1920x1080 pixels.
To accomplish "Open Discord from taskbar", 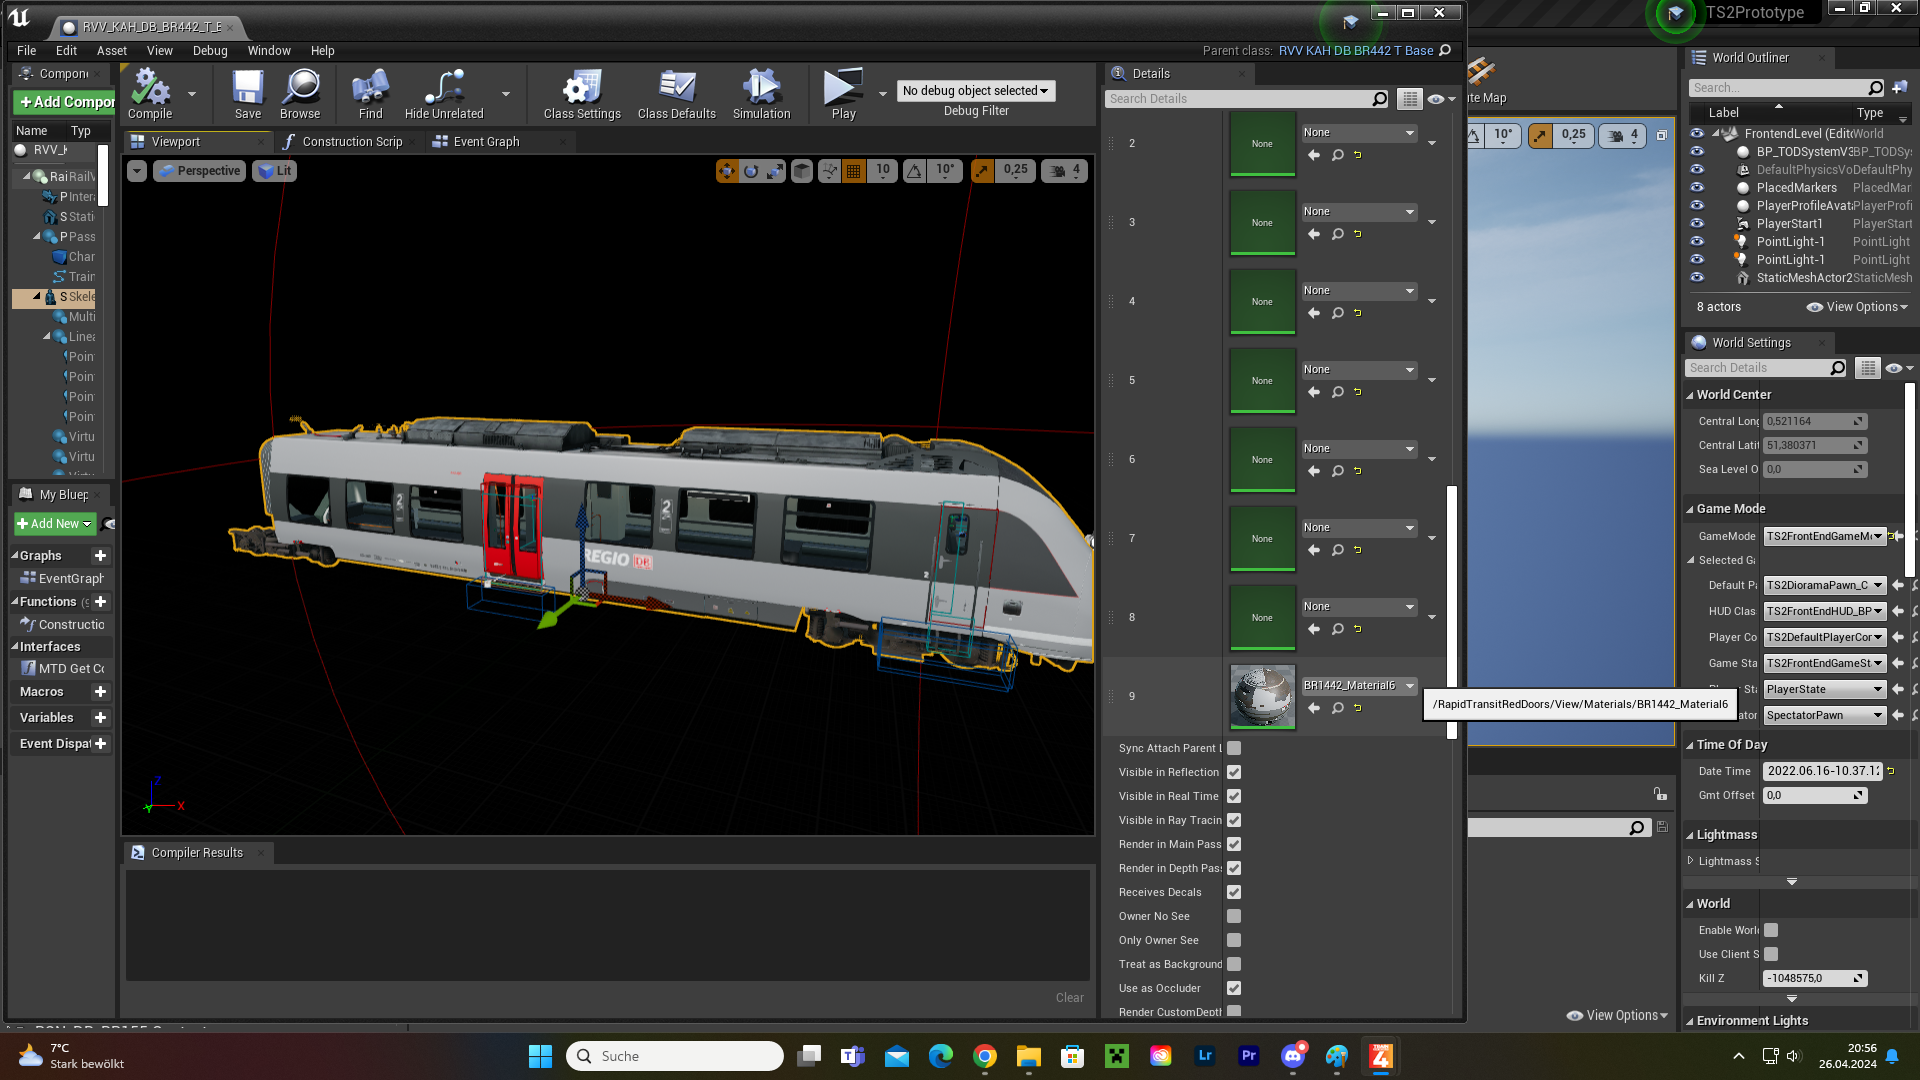I will click(1293, 1056).
